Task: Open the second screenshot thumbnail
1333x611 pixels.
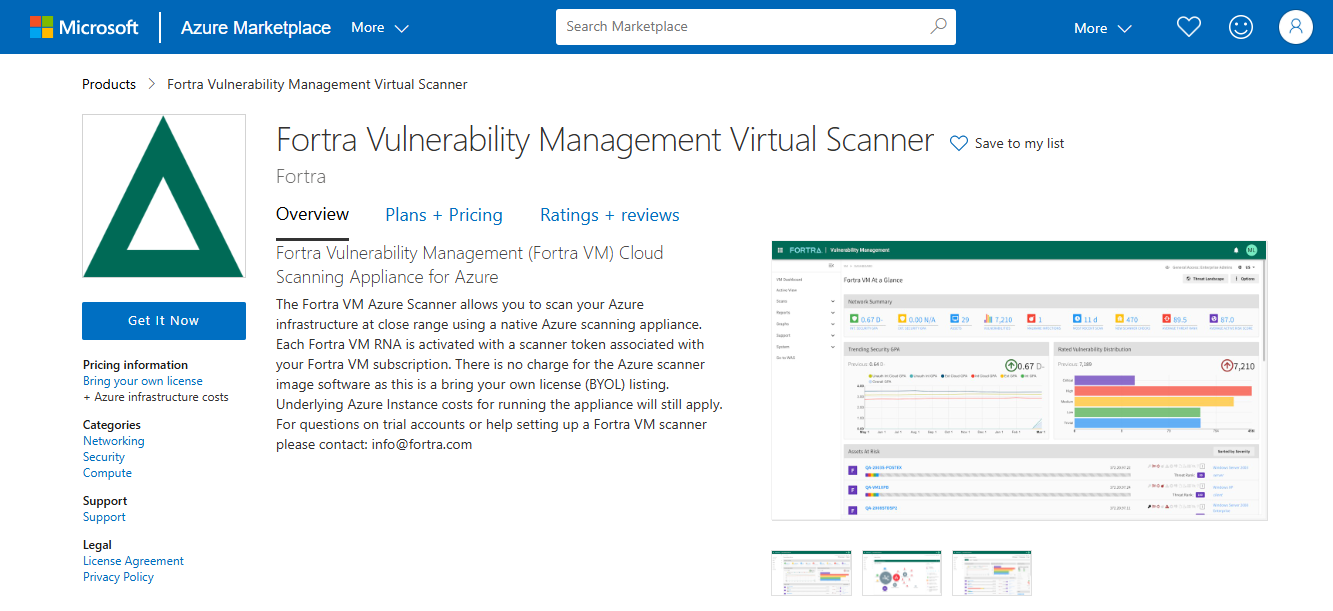Action: (901, 573)
